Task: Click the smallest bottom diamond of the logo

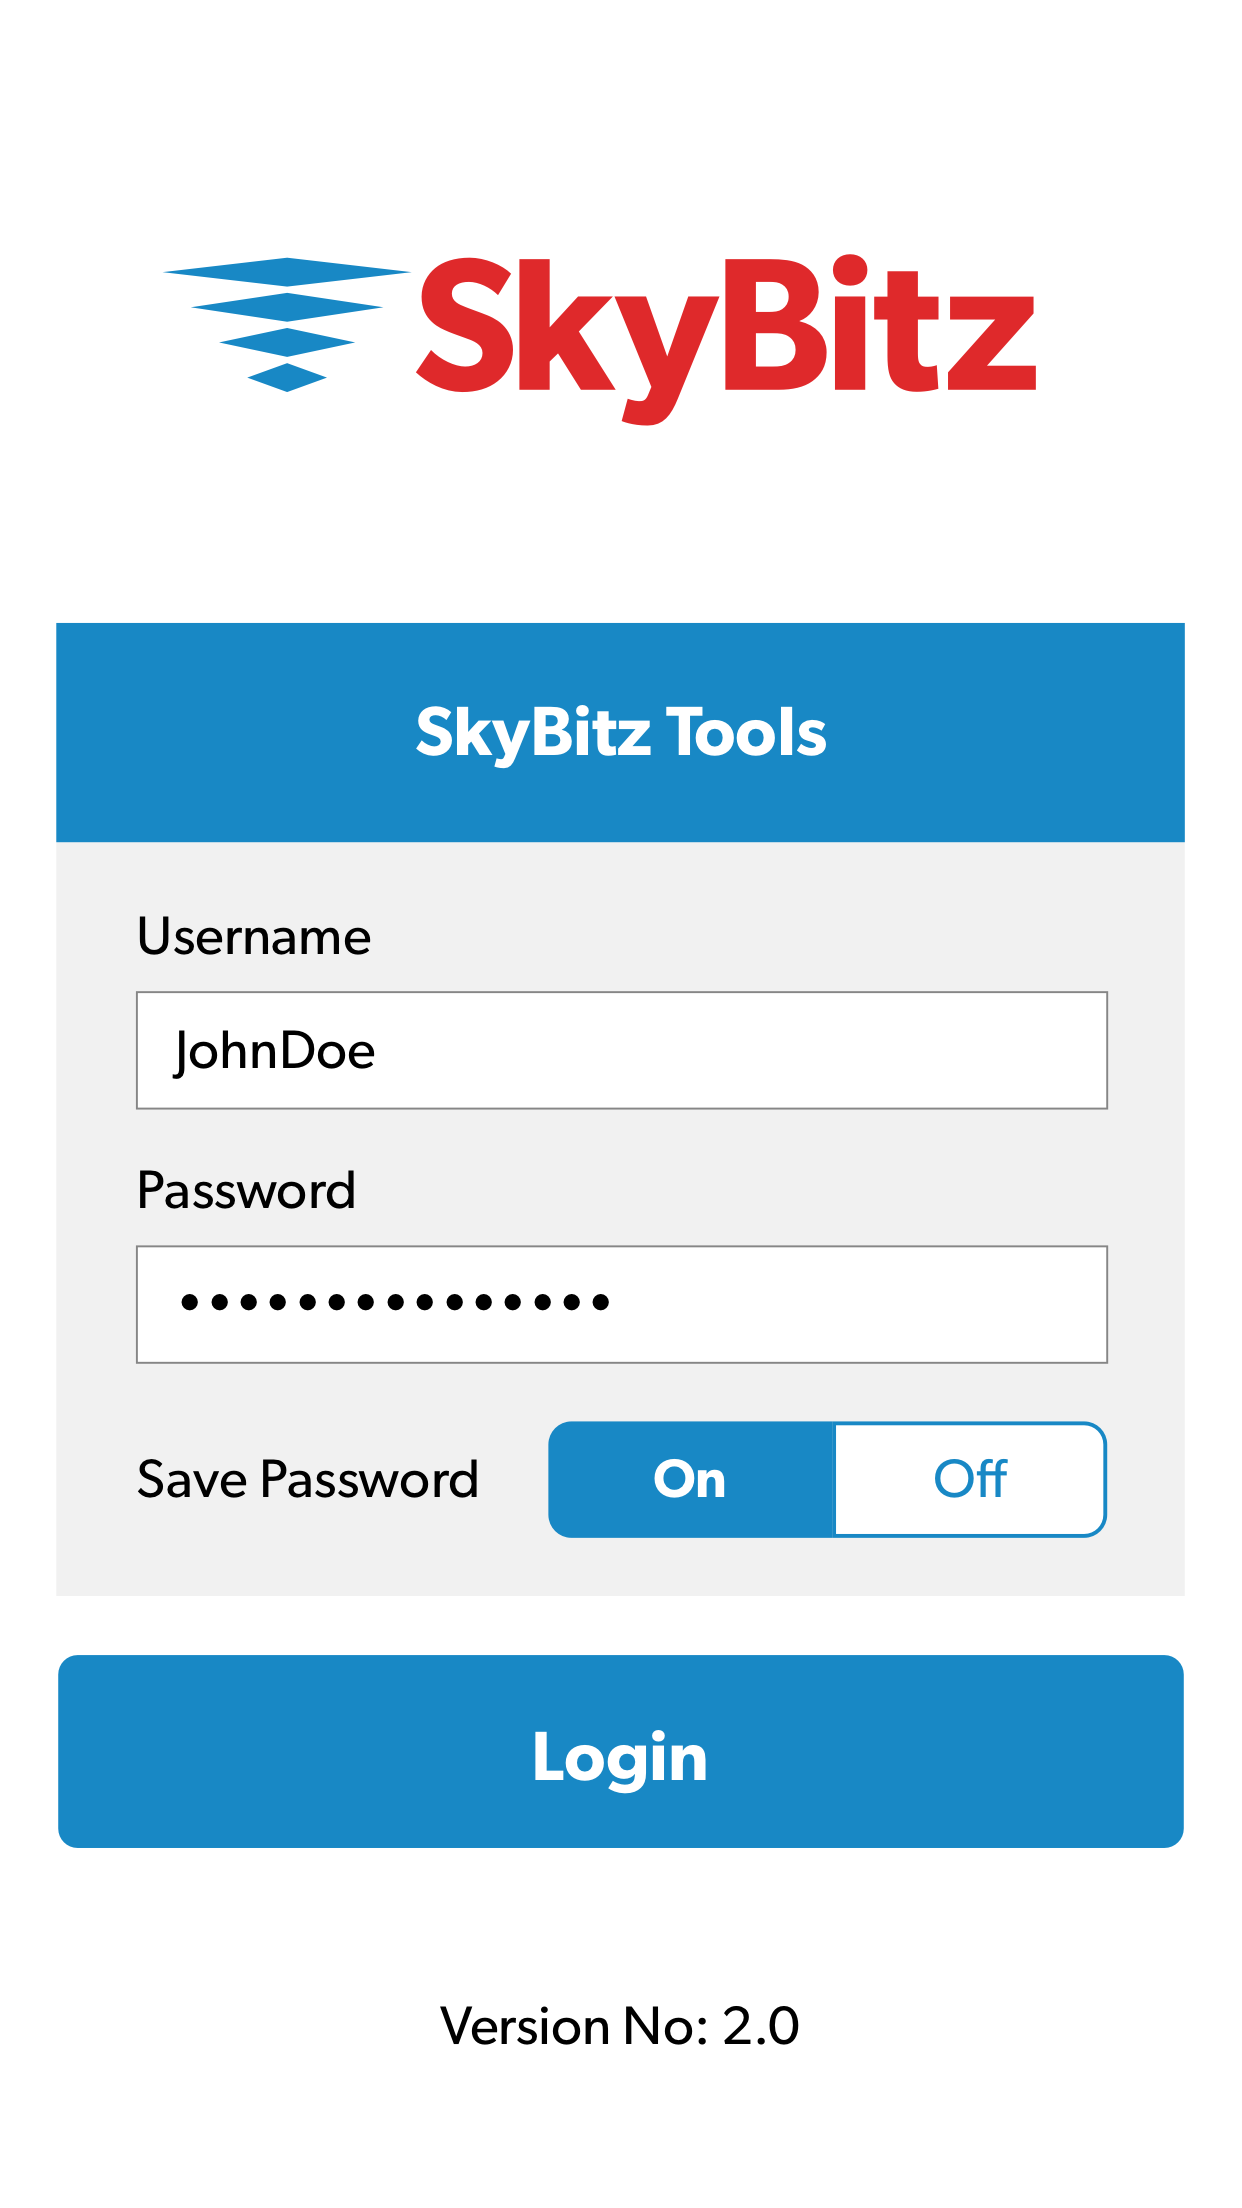Action: click(x=287, y=378)
